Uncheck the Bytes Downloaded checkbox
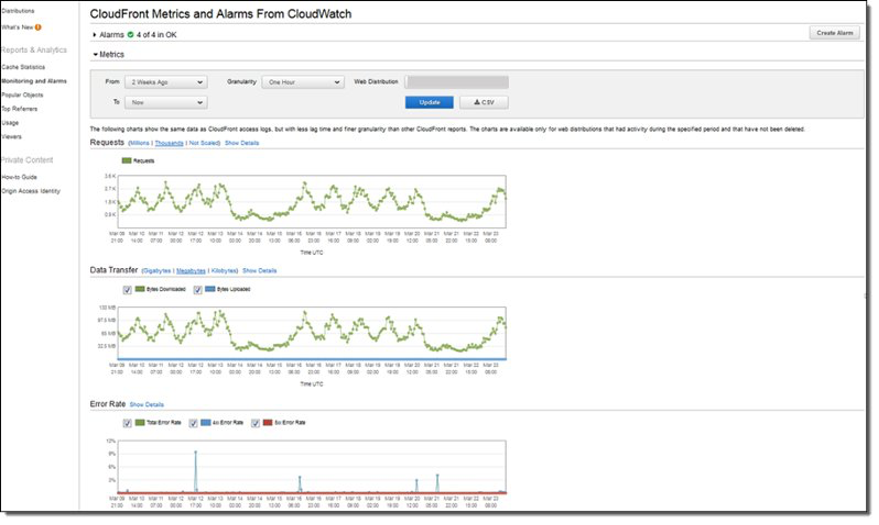879x525 pixels. pos(127,290)
